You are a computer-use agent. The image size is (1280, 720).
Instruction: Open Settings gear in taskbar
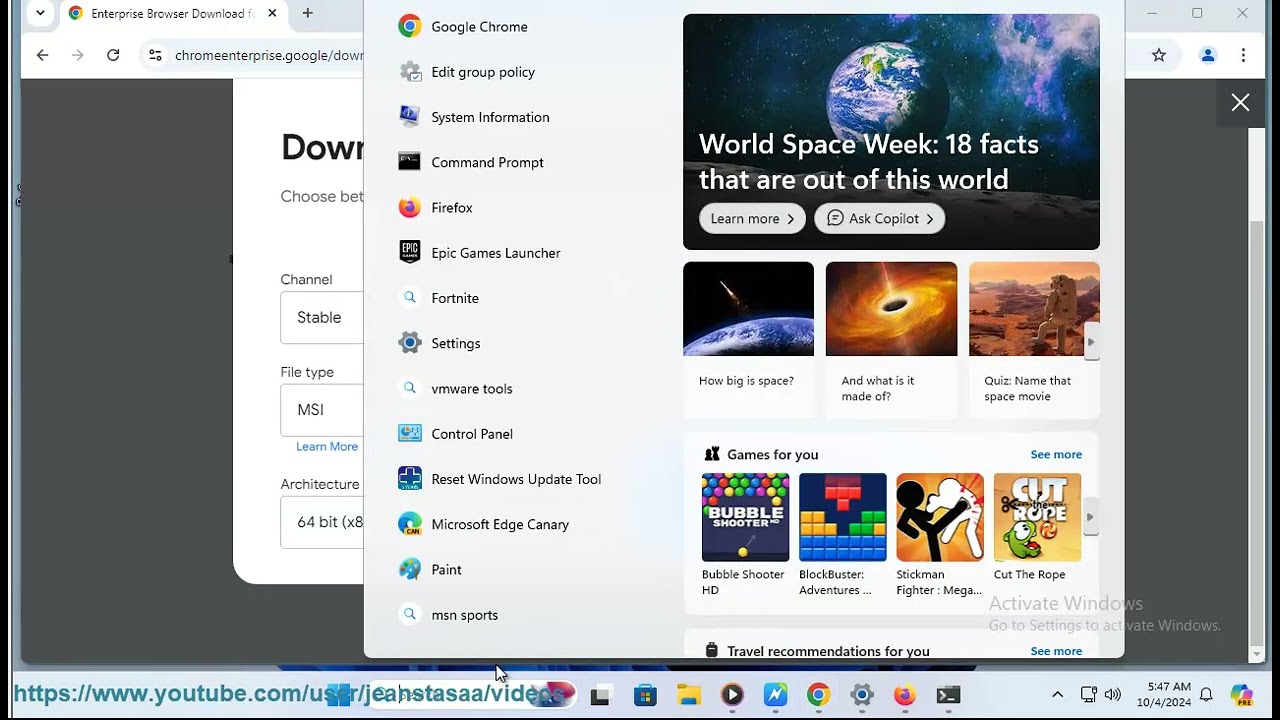[862, 695]
